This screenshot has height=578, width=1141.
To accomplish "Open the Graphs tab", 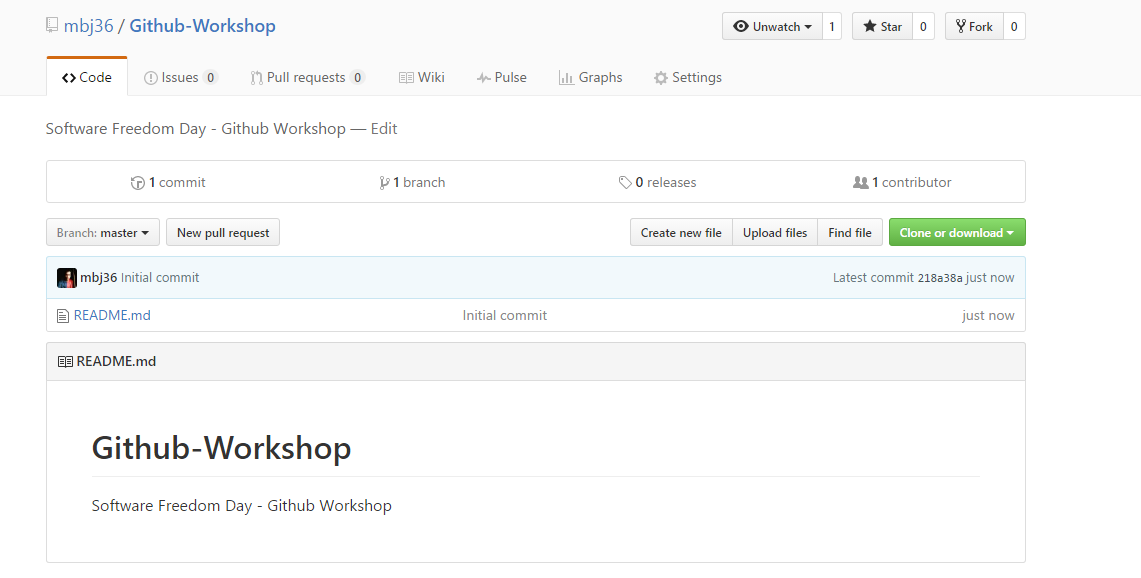I will [x=590, y=77].
